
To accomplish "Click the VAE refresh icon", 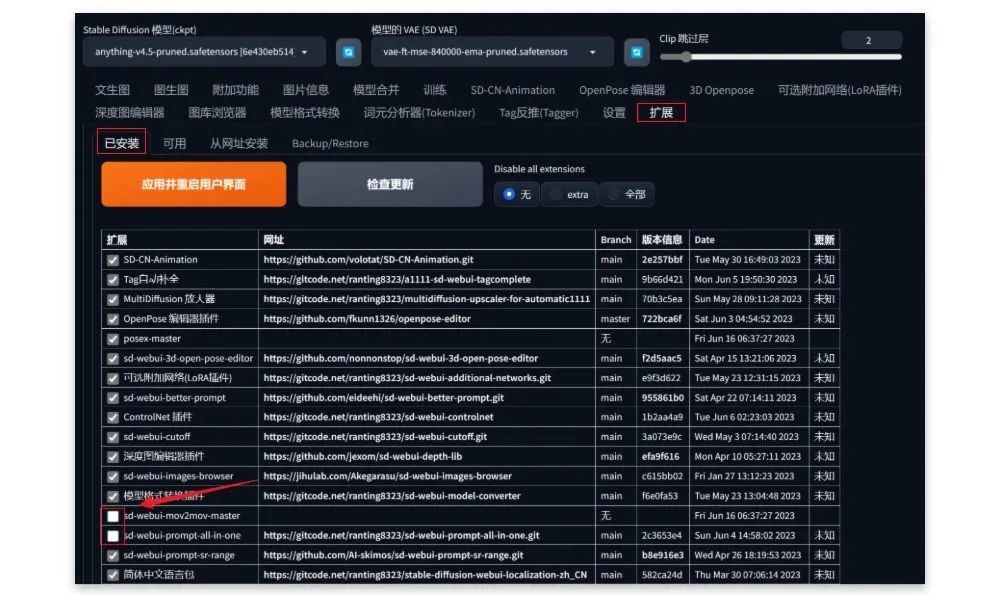I will point(636,52).
